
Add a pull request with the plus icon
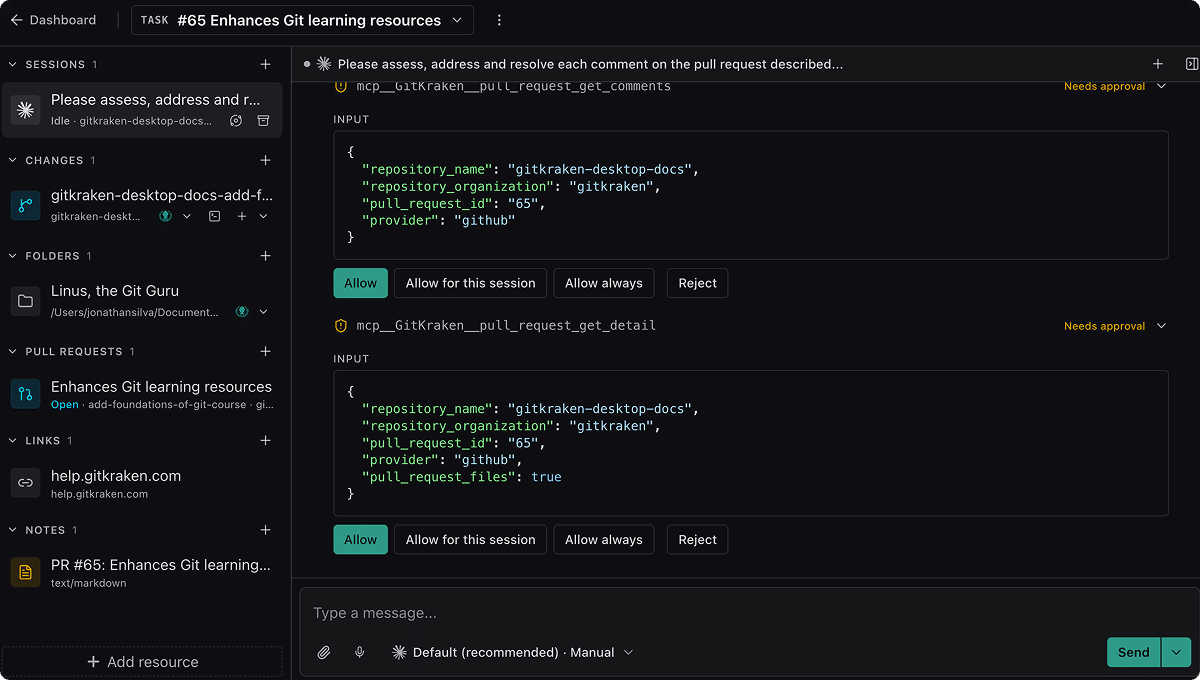click(x=265, y=351)
